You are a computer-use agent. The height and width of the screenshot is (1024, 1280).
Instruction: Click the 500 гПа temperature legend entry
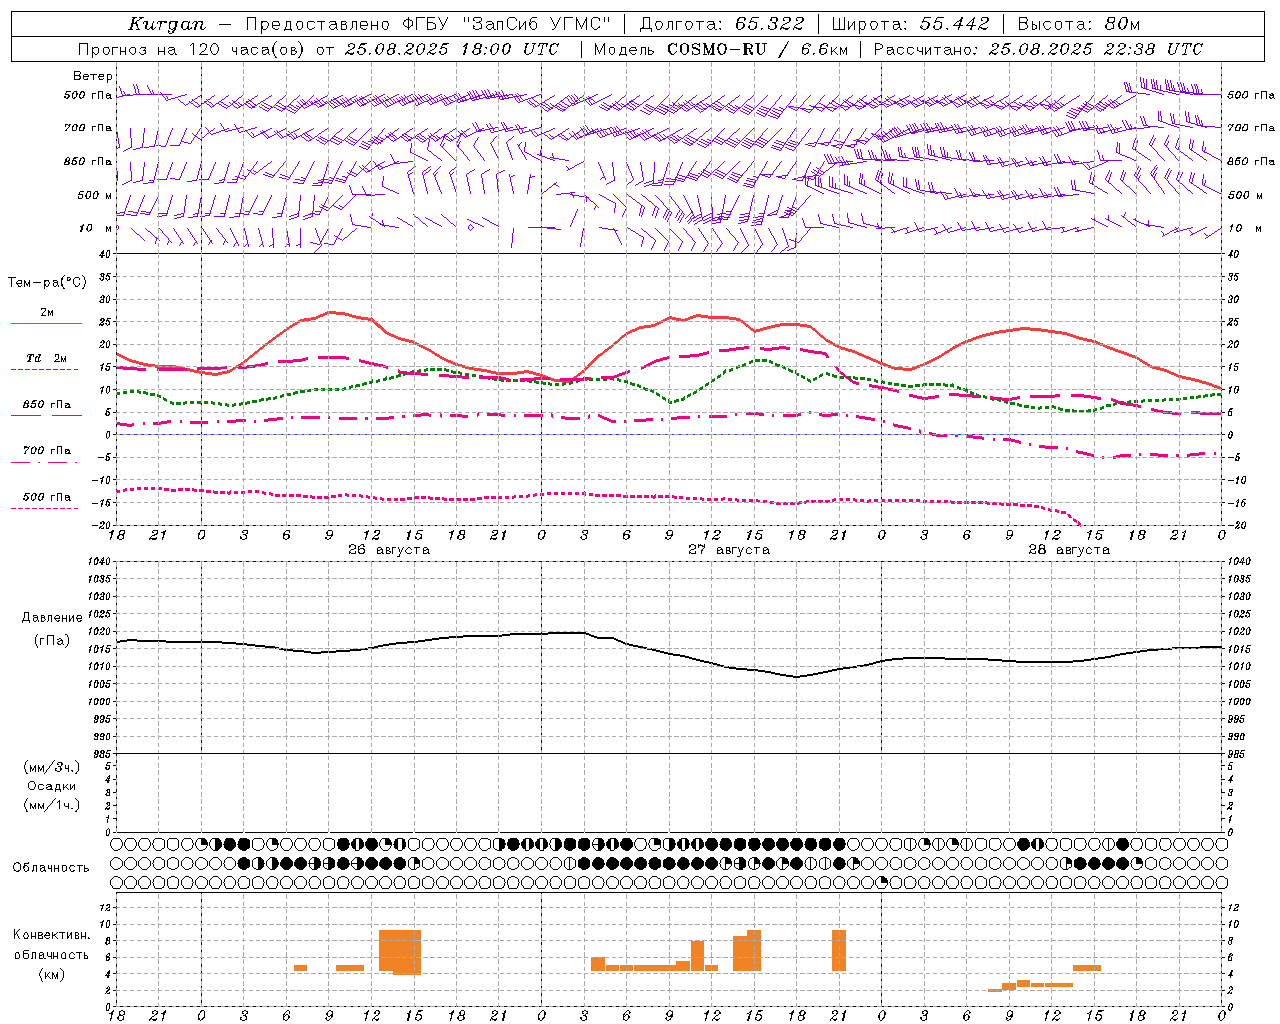tap(46, 497)
